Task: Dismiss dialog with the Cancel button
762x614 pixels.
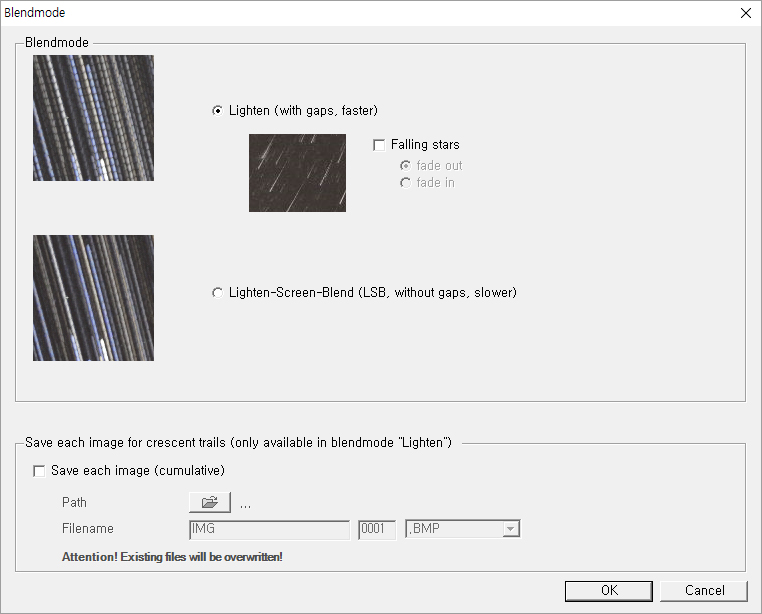Action: (x=704, y=591)
